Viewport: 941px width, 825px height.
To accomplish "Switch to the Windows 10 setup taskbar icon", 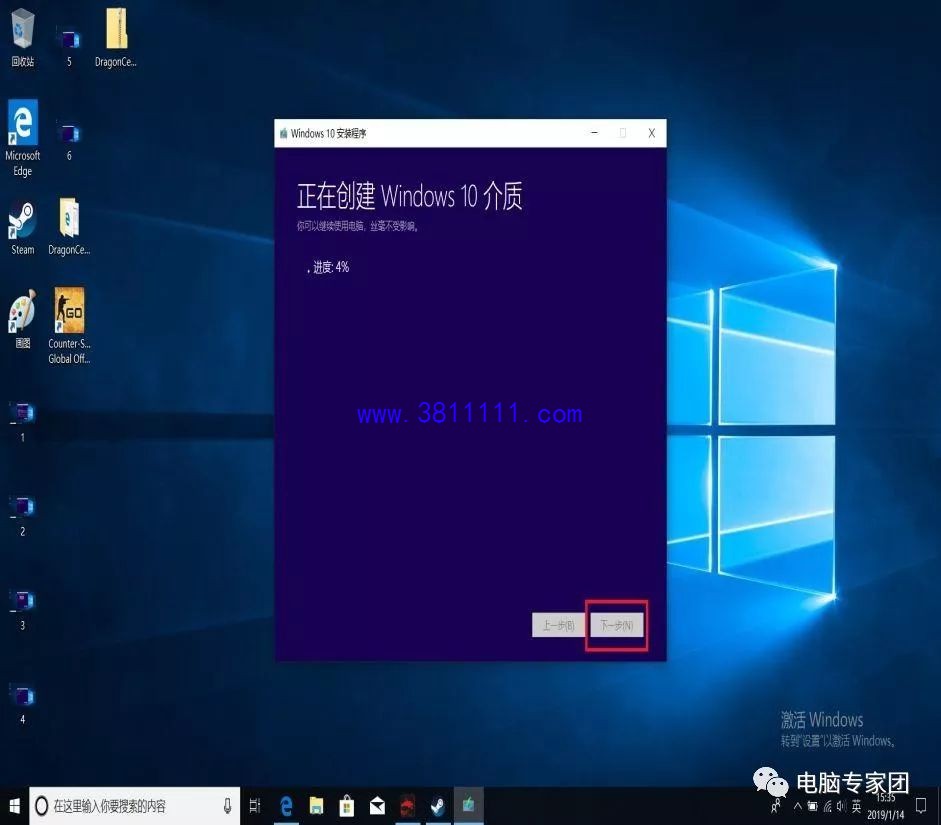I will [x=469, y=806].
